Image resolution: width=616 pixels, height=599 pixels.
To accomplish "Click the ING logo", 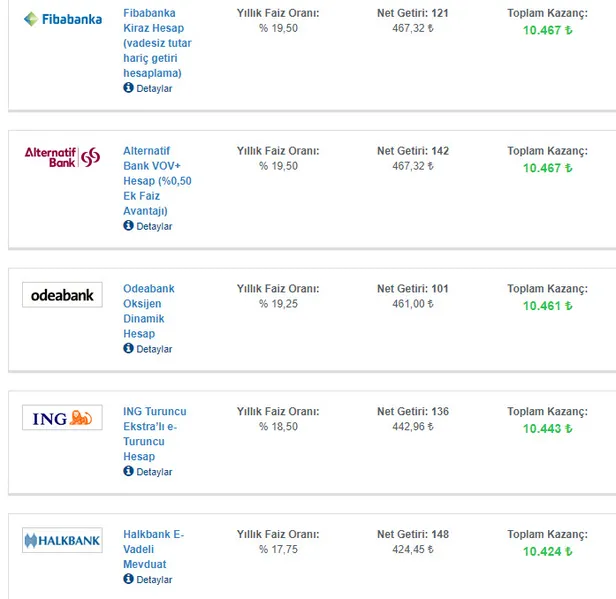I will (62, 418).
